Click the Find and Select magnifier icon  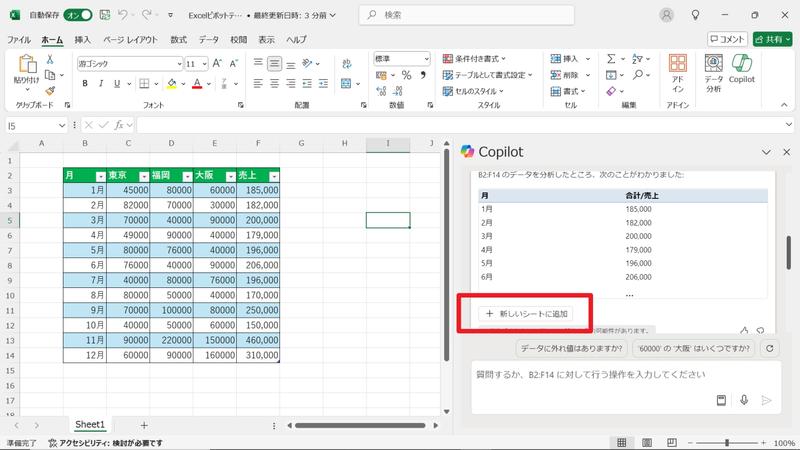[x=638, y=75]
